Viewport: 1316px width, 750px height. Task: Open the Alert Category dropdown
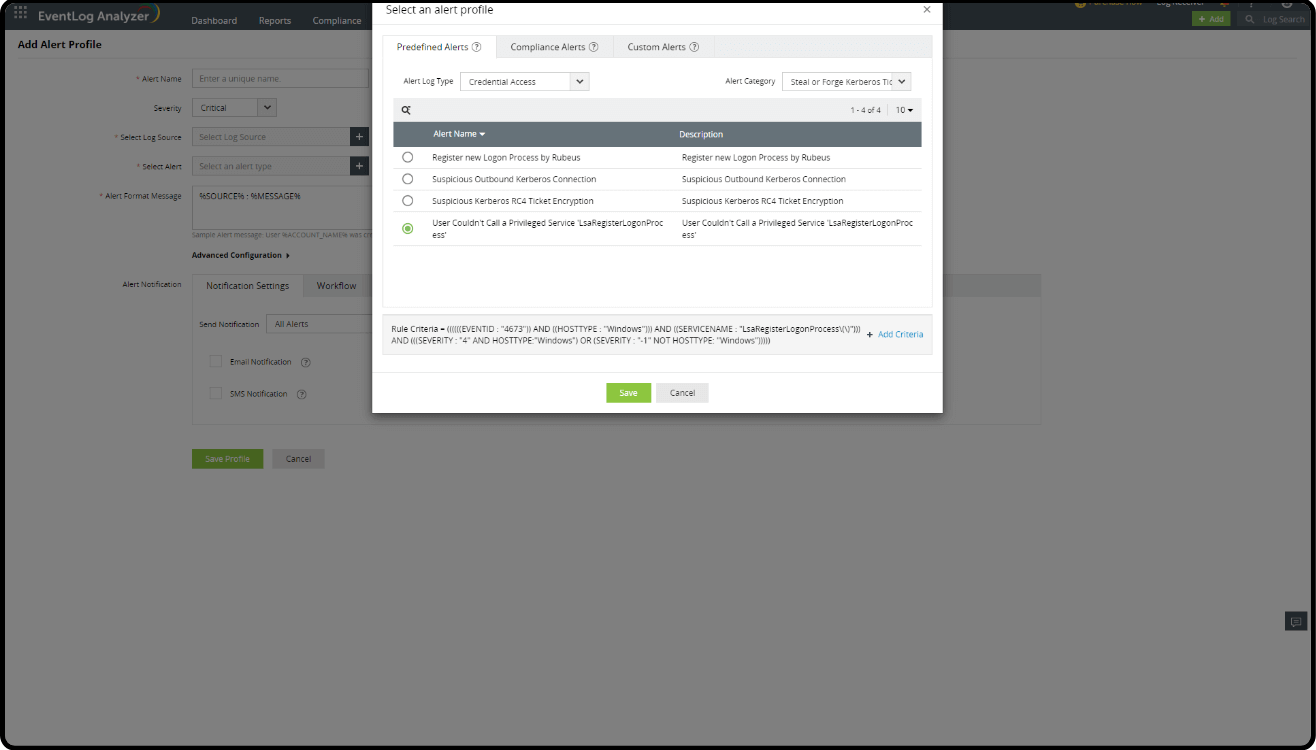tap(846, 82)
